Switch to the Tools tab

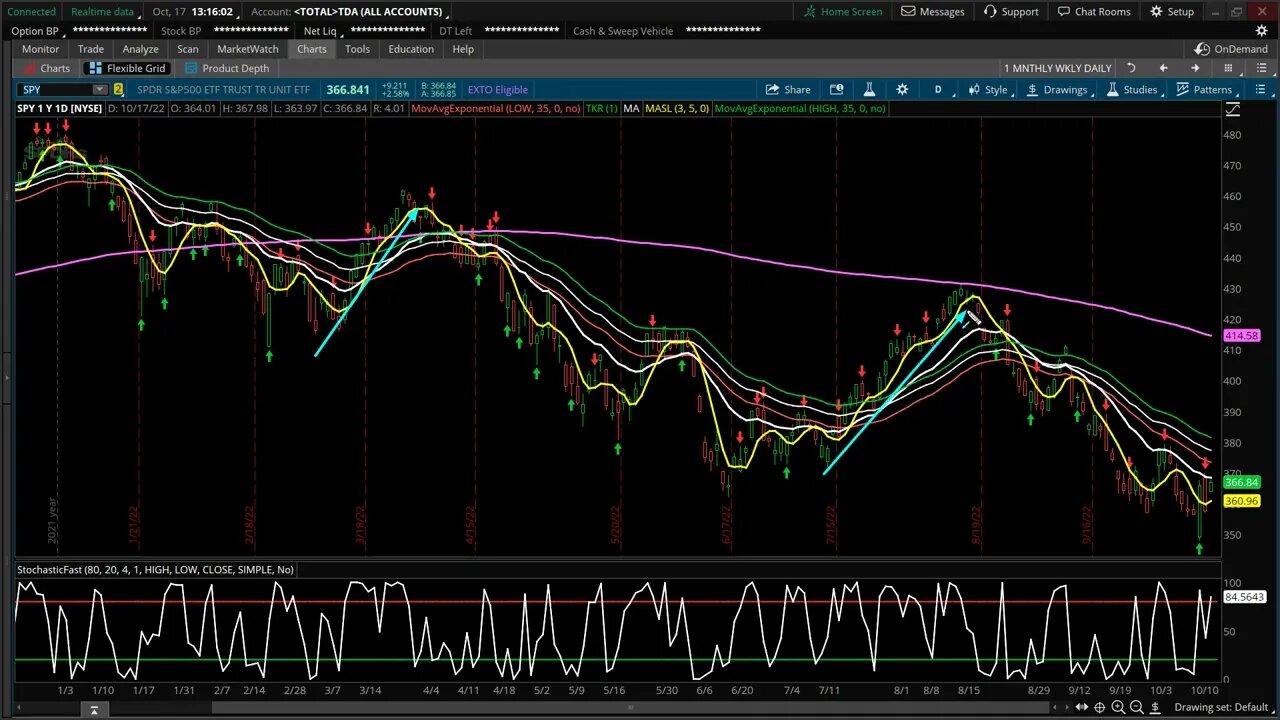357,49
